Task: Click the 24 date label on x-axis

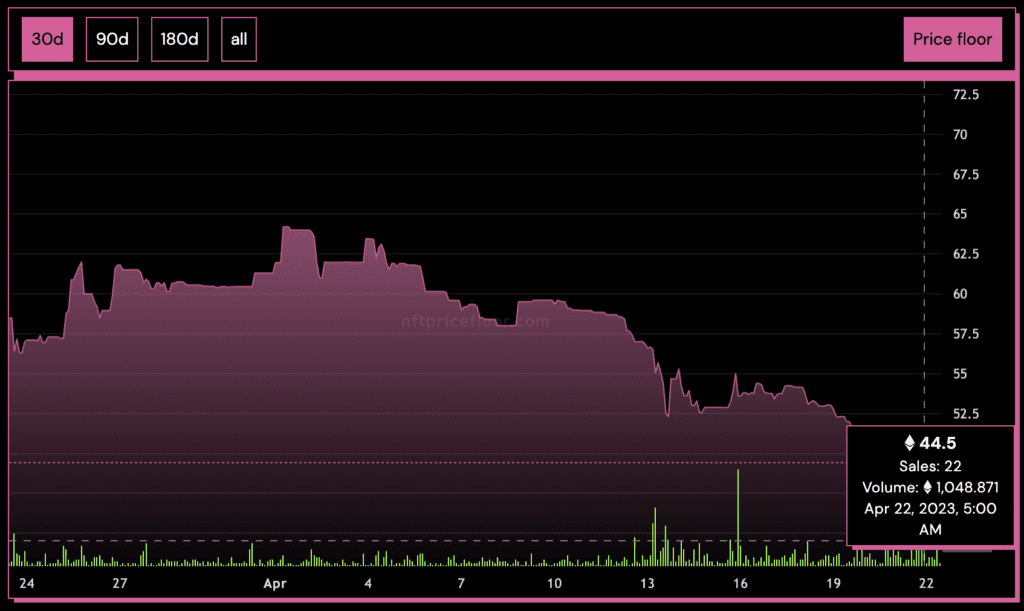Action: coord(27,583)
